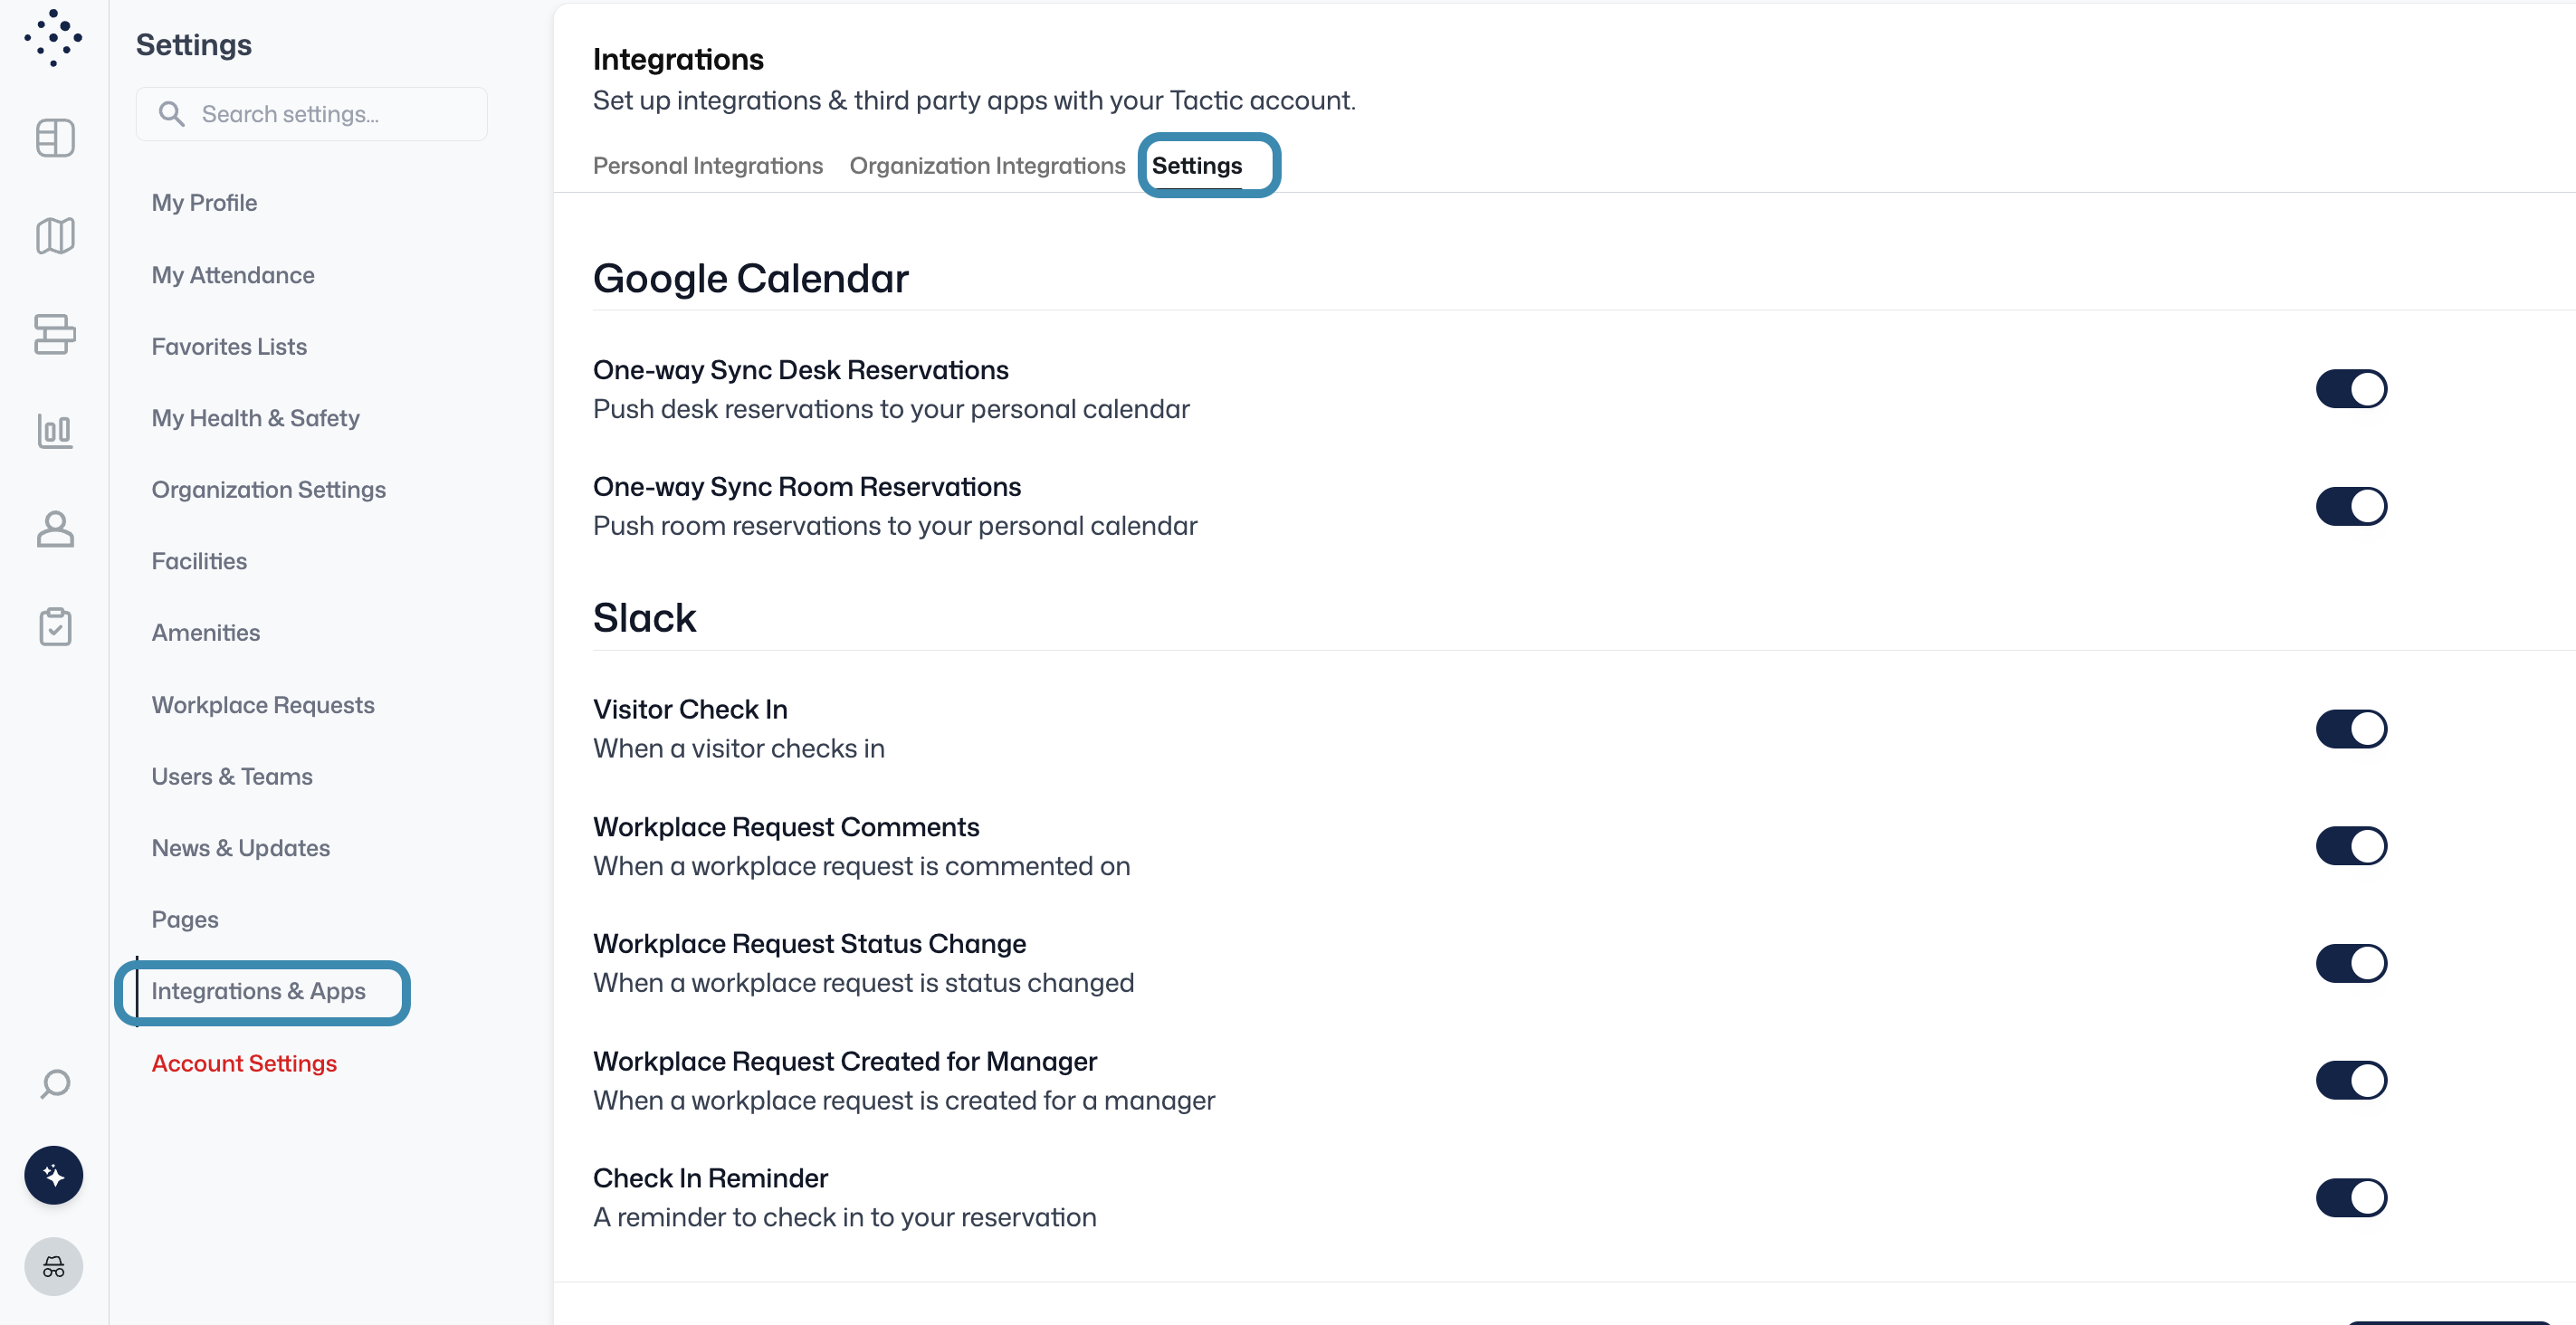Switch to Organization Integrations tab
This screenshot has width=2576, height=1325.
point(987,166)
